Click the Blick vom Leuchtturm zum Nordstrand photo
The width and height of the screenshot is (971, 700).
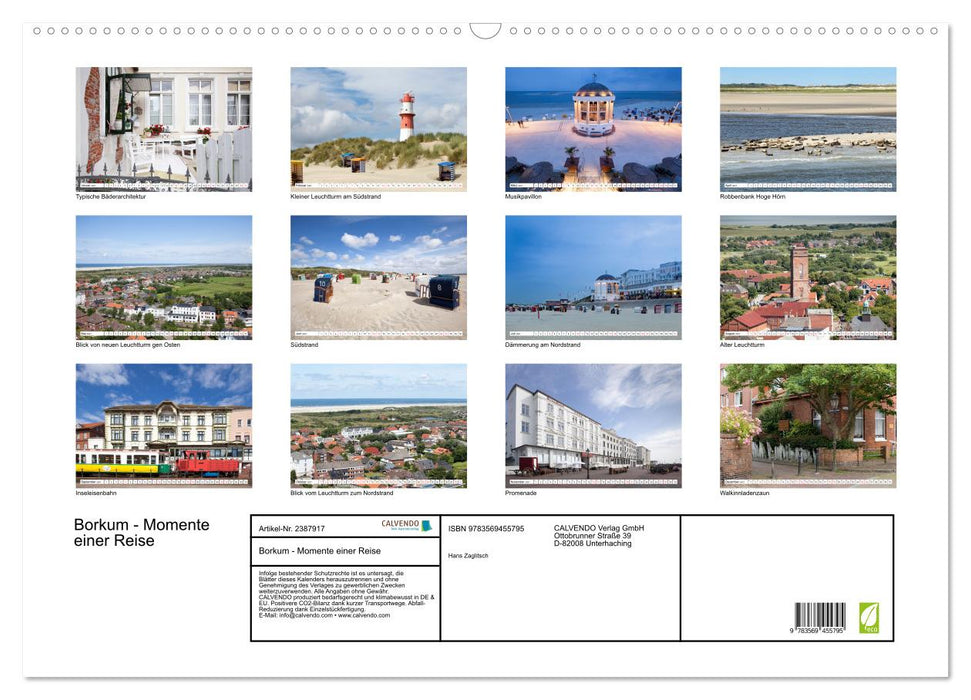coord(378,426)
